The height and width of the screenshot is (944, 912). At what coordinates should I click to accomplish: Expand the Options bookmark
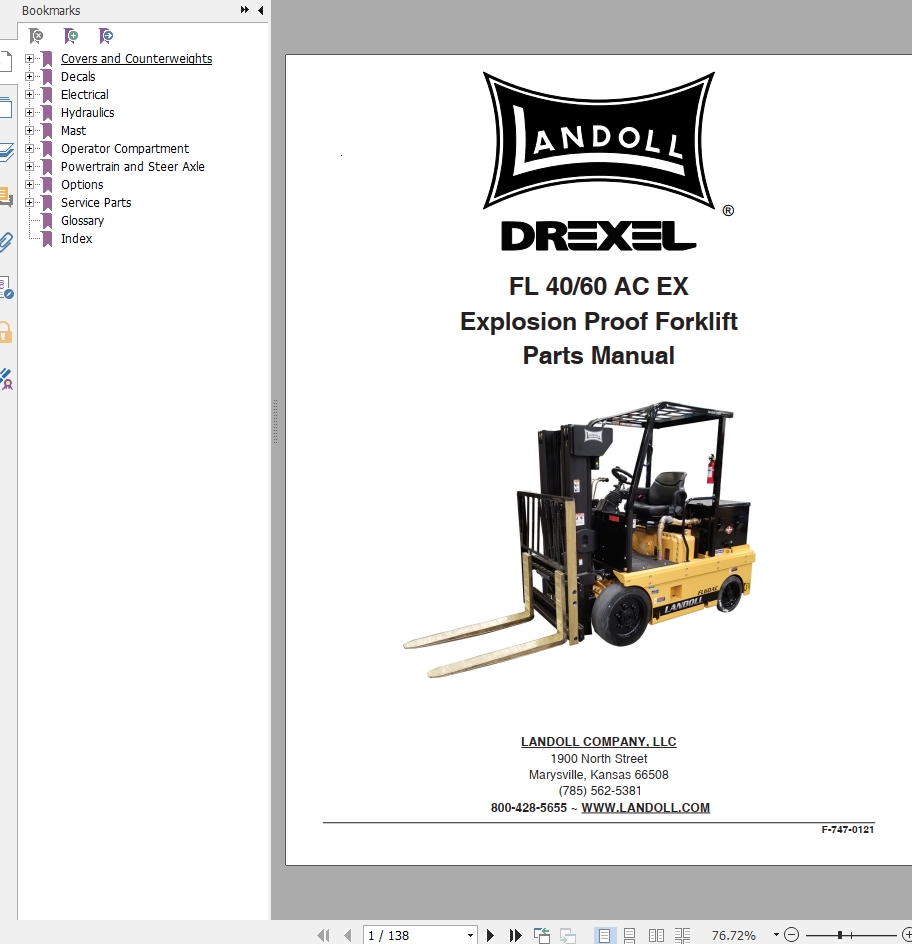[29, 185]
